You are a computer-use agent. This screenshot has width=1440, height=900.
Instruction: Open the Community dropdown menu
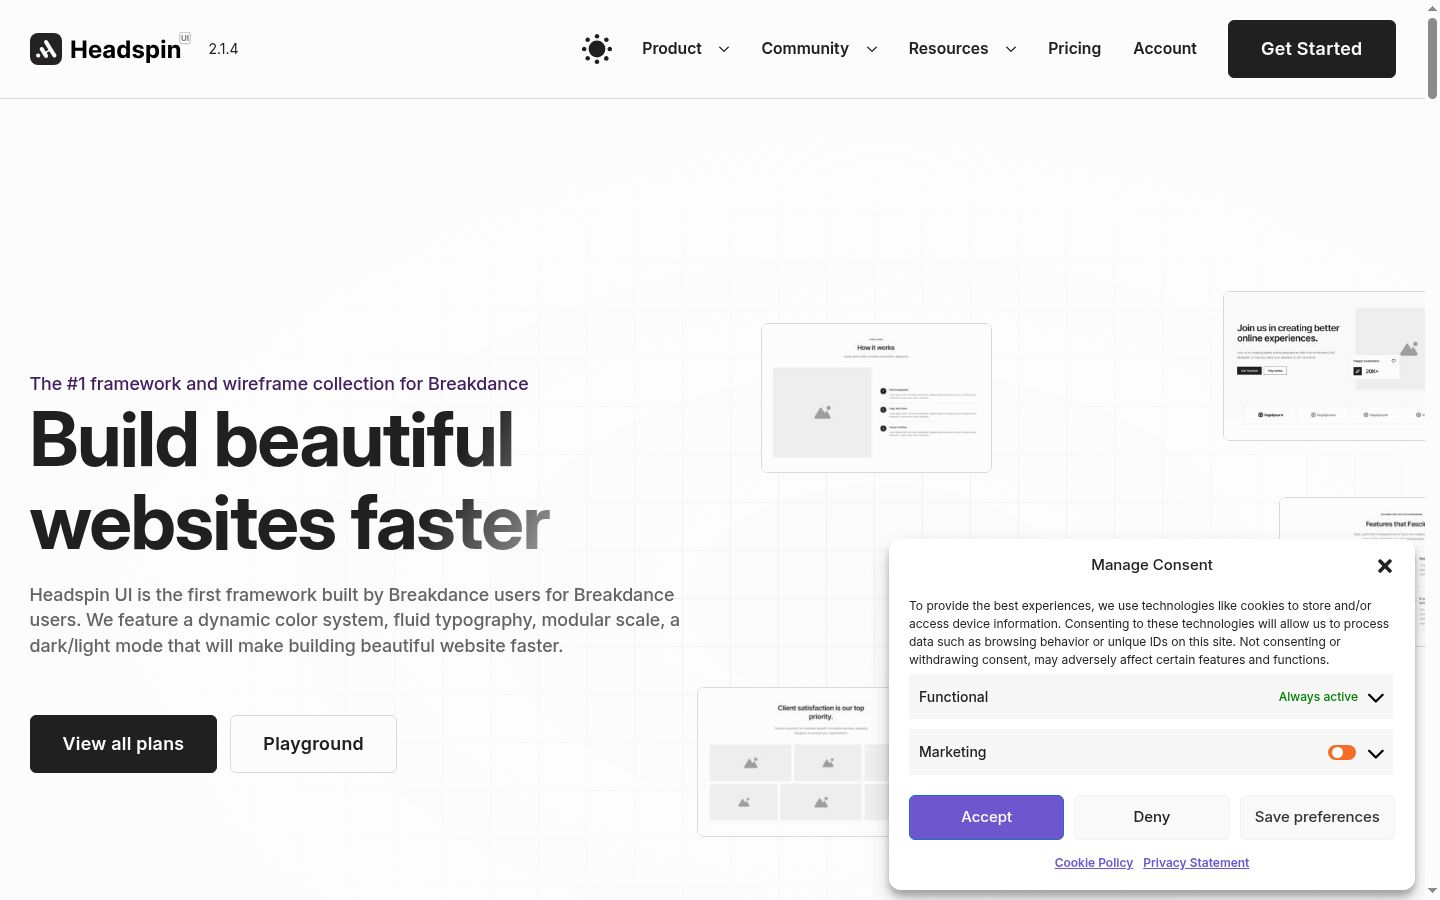coord(819,49)
